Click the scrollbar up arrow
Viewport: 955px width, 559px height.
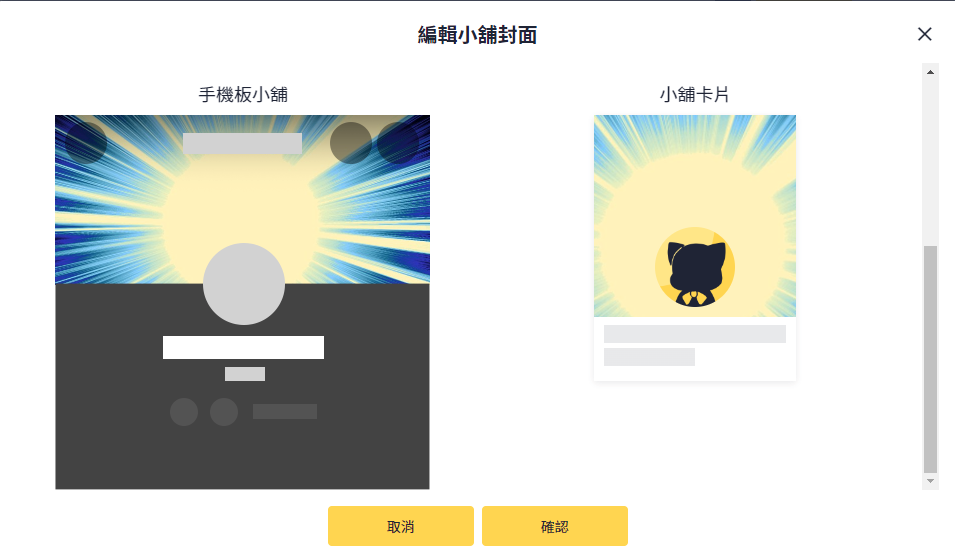point(930,72)
